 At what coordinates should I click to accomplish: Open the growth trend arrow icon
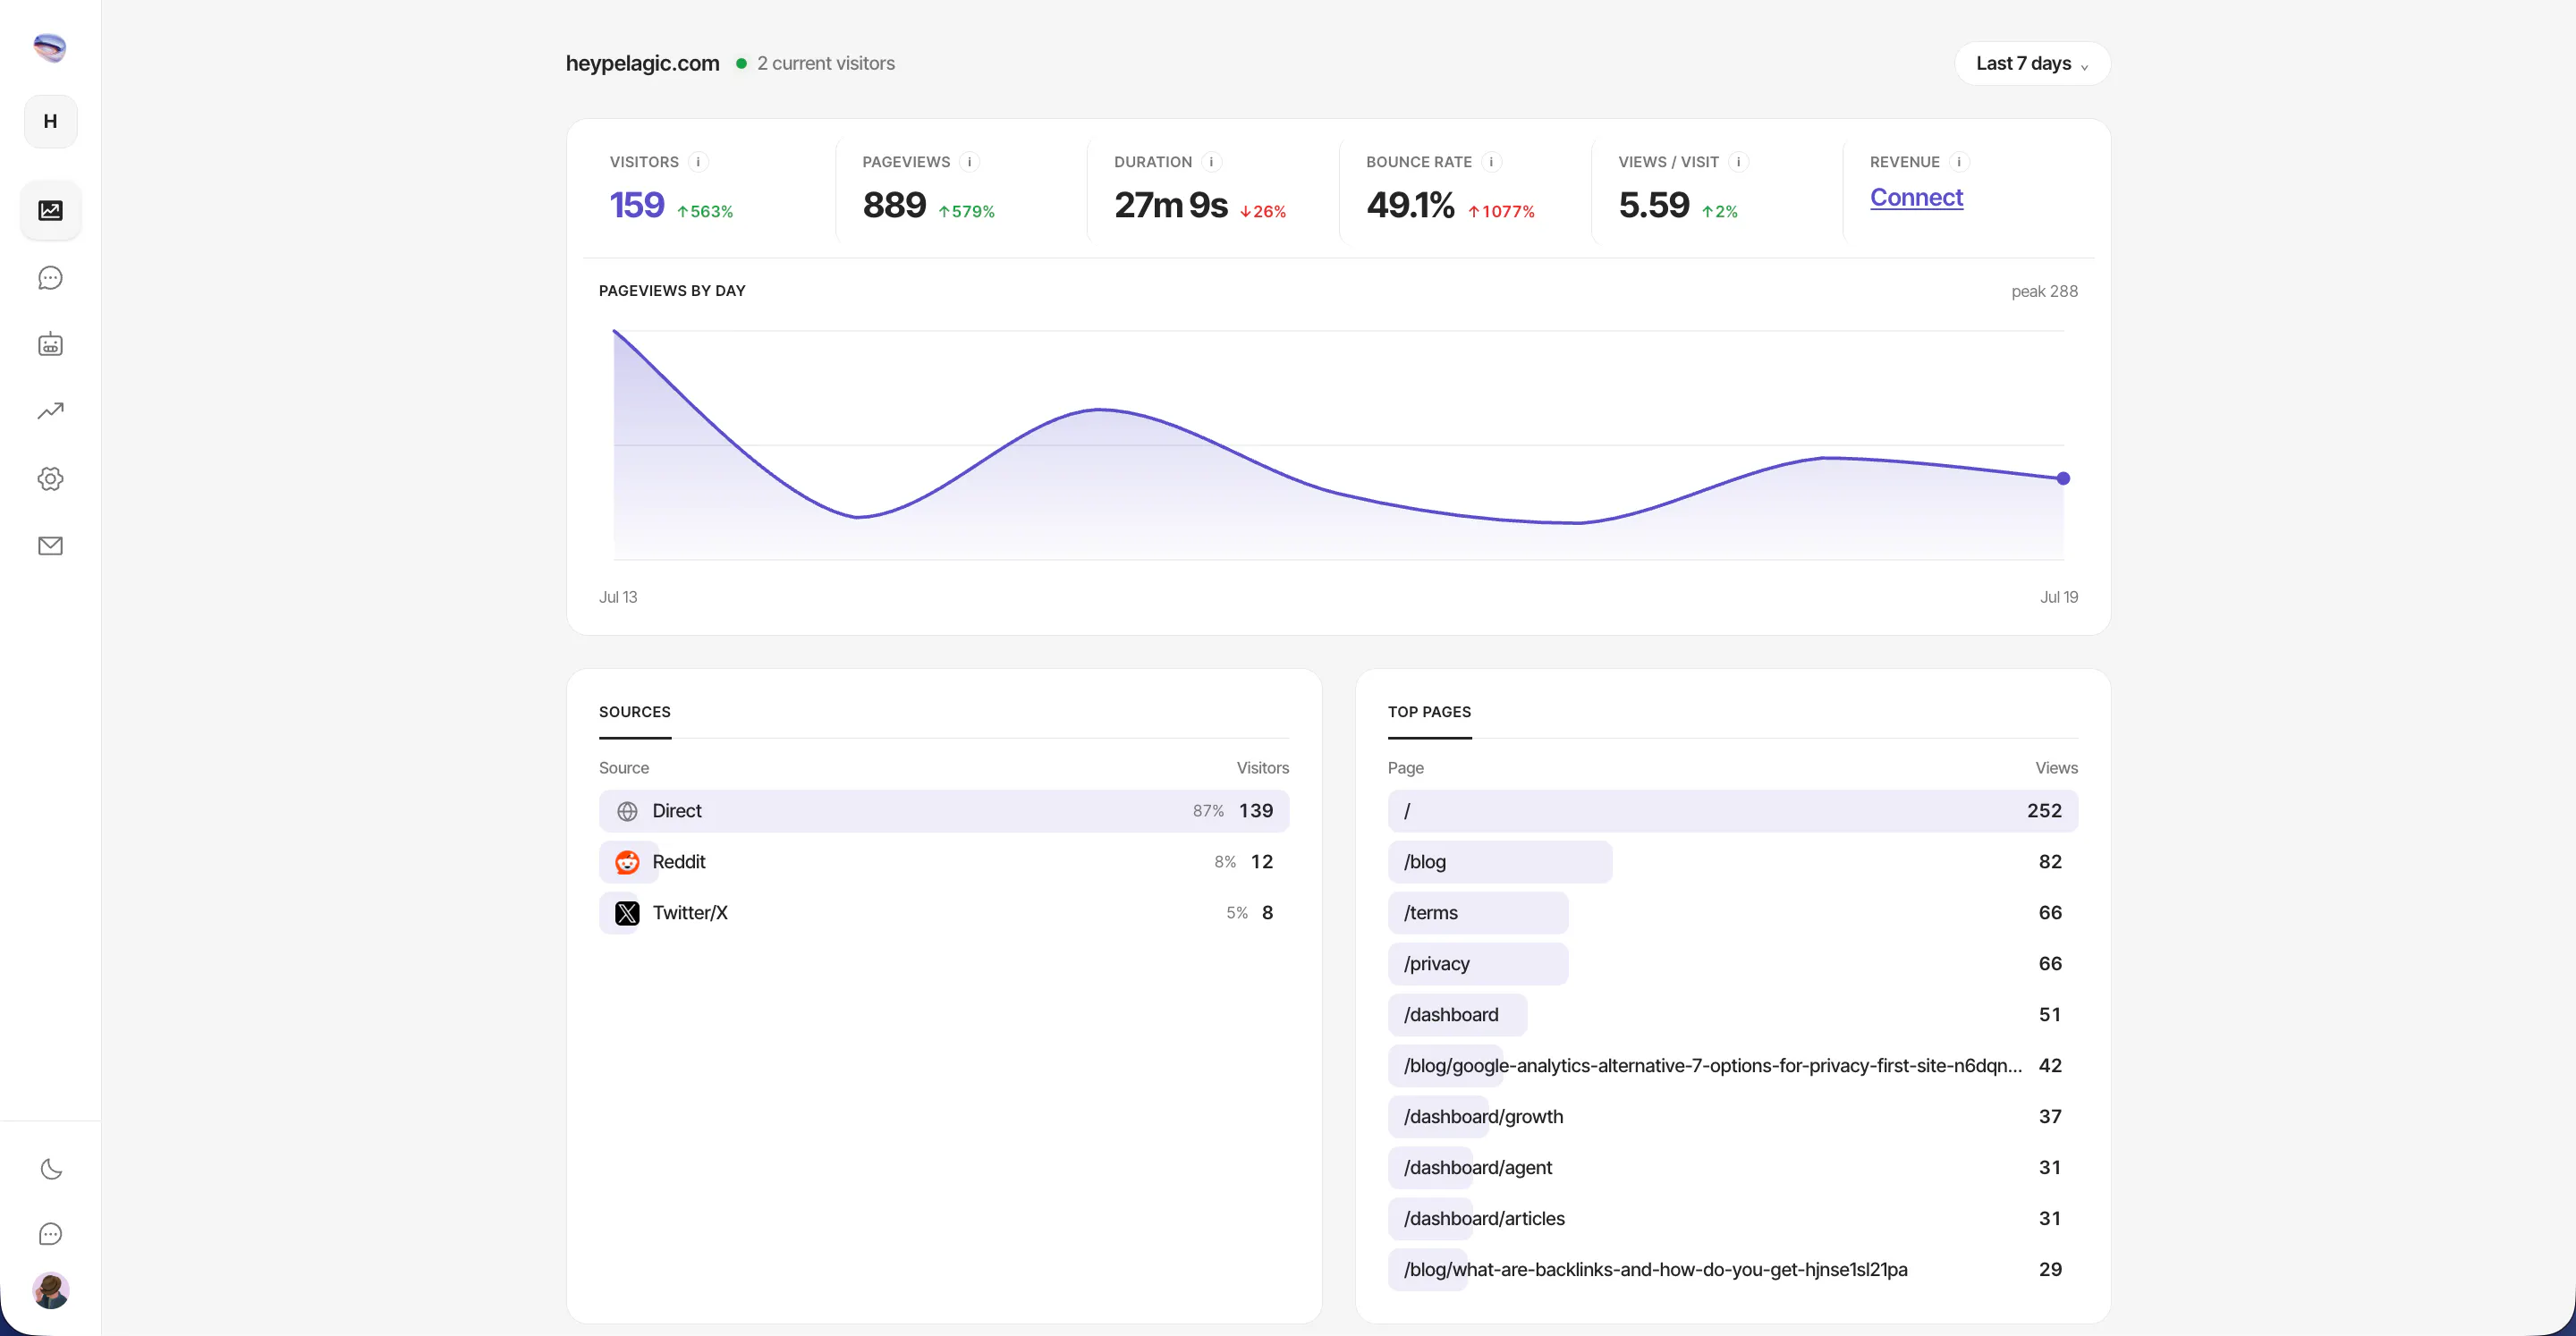(x=50, y=411)
